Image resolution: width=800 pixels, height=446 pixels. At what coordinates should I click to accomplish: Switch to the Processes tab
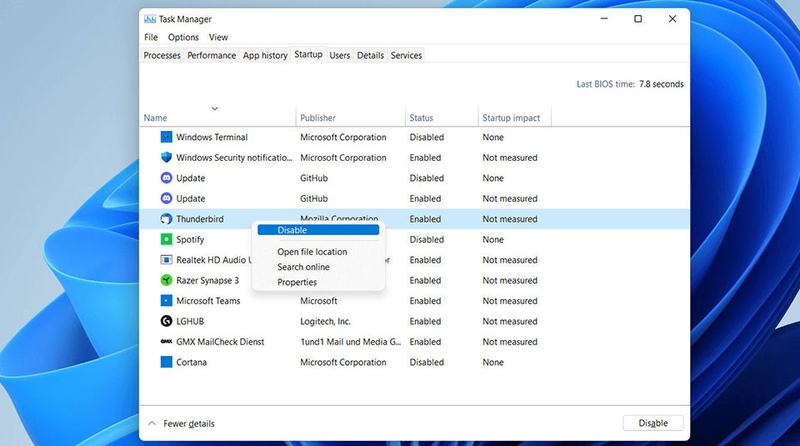(162, 55)
